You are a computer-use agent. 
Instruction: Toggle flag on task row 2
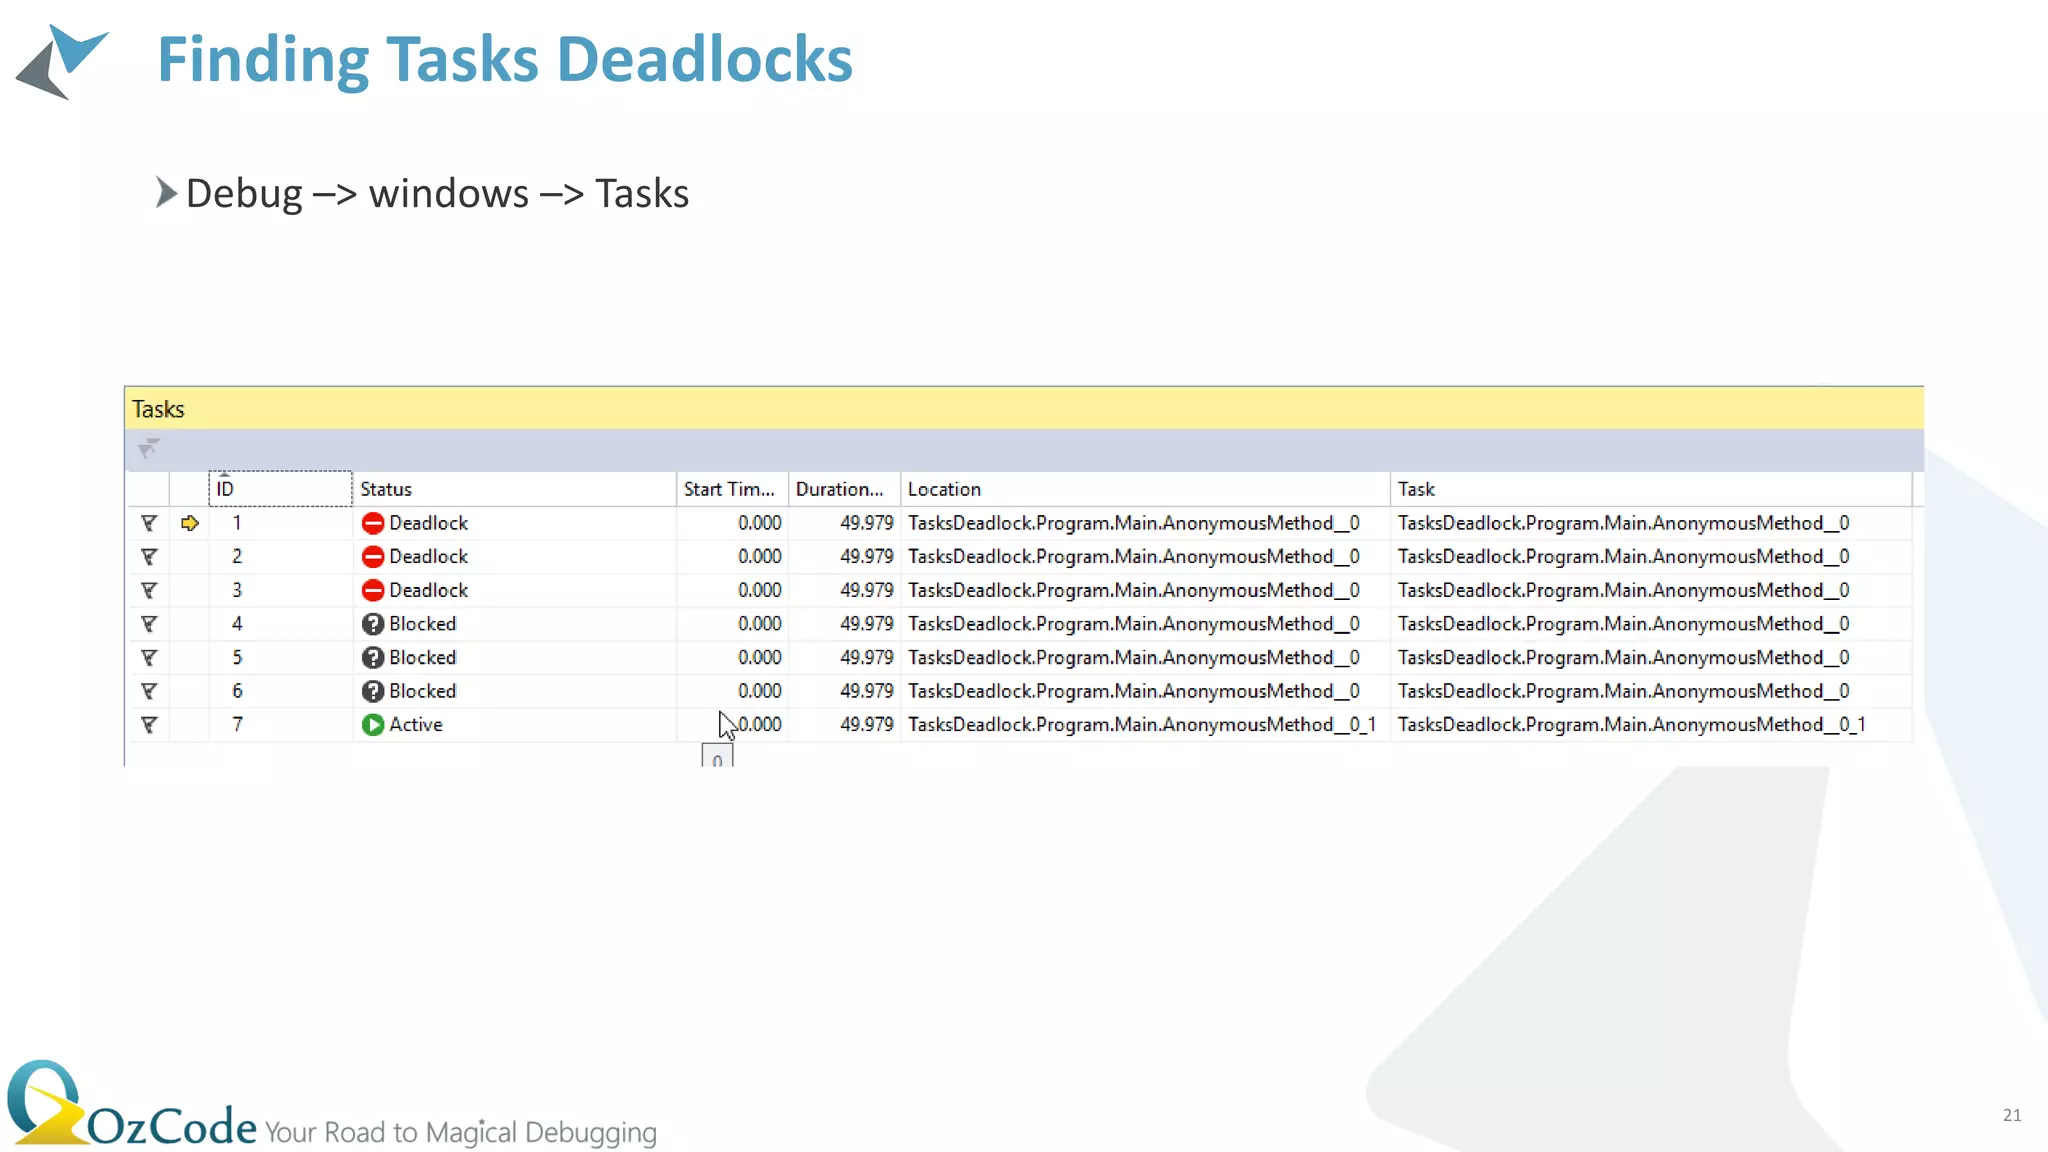click(149, 557)
